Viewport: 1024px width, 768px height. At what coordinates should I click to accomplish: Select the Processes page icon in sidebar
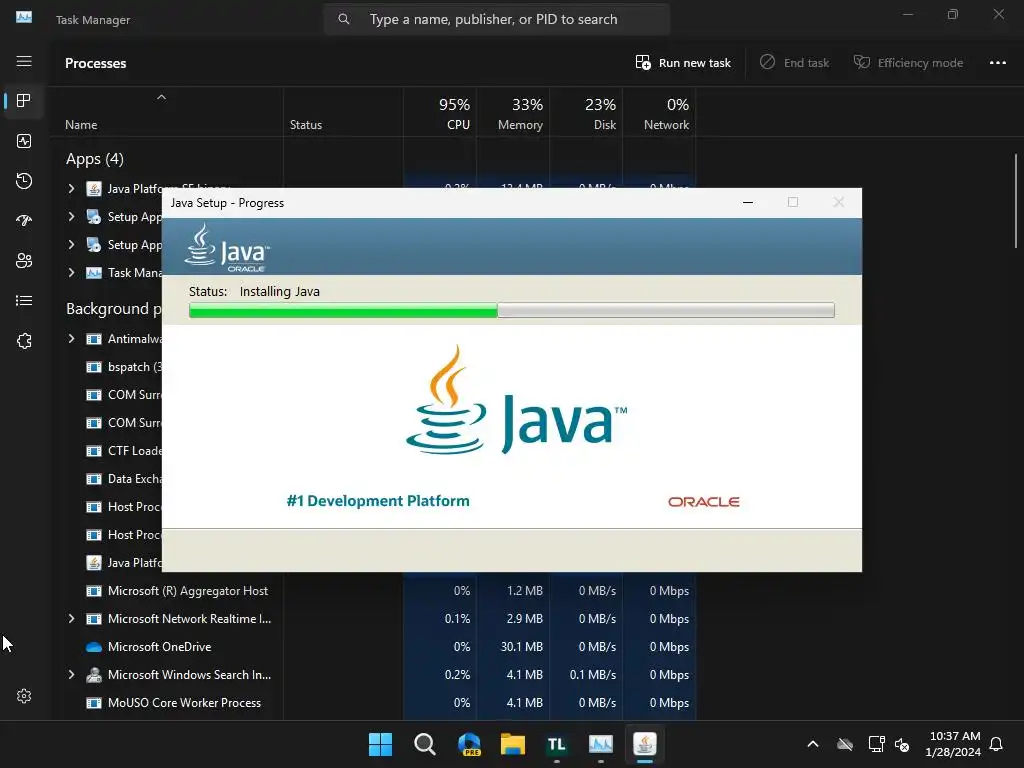click(x=24, y=101)
